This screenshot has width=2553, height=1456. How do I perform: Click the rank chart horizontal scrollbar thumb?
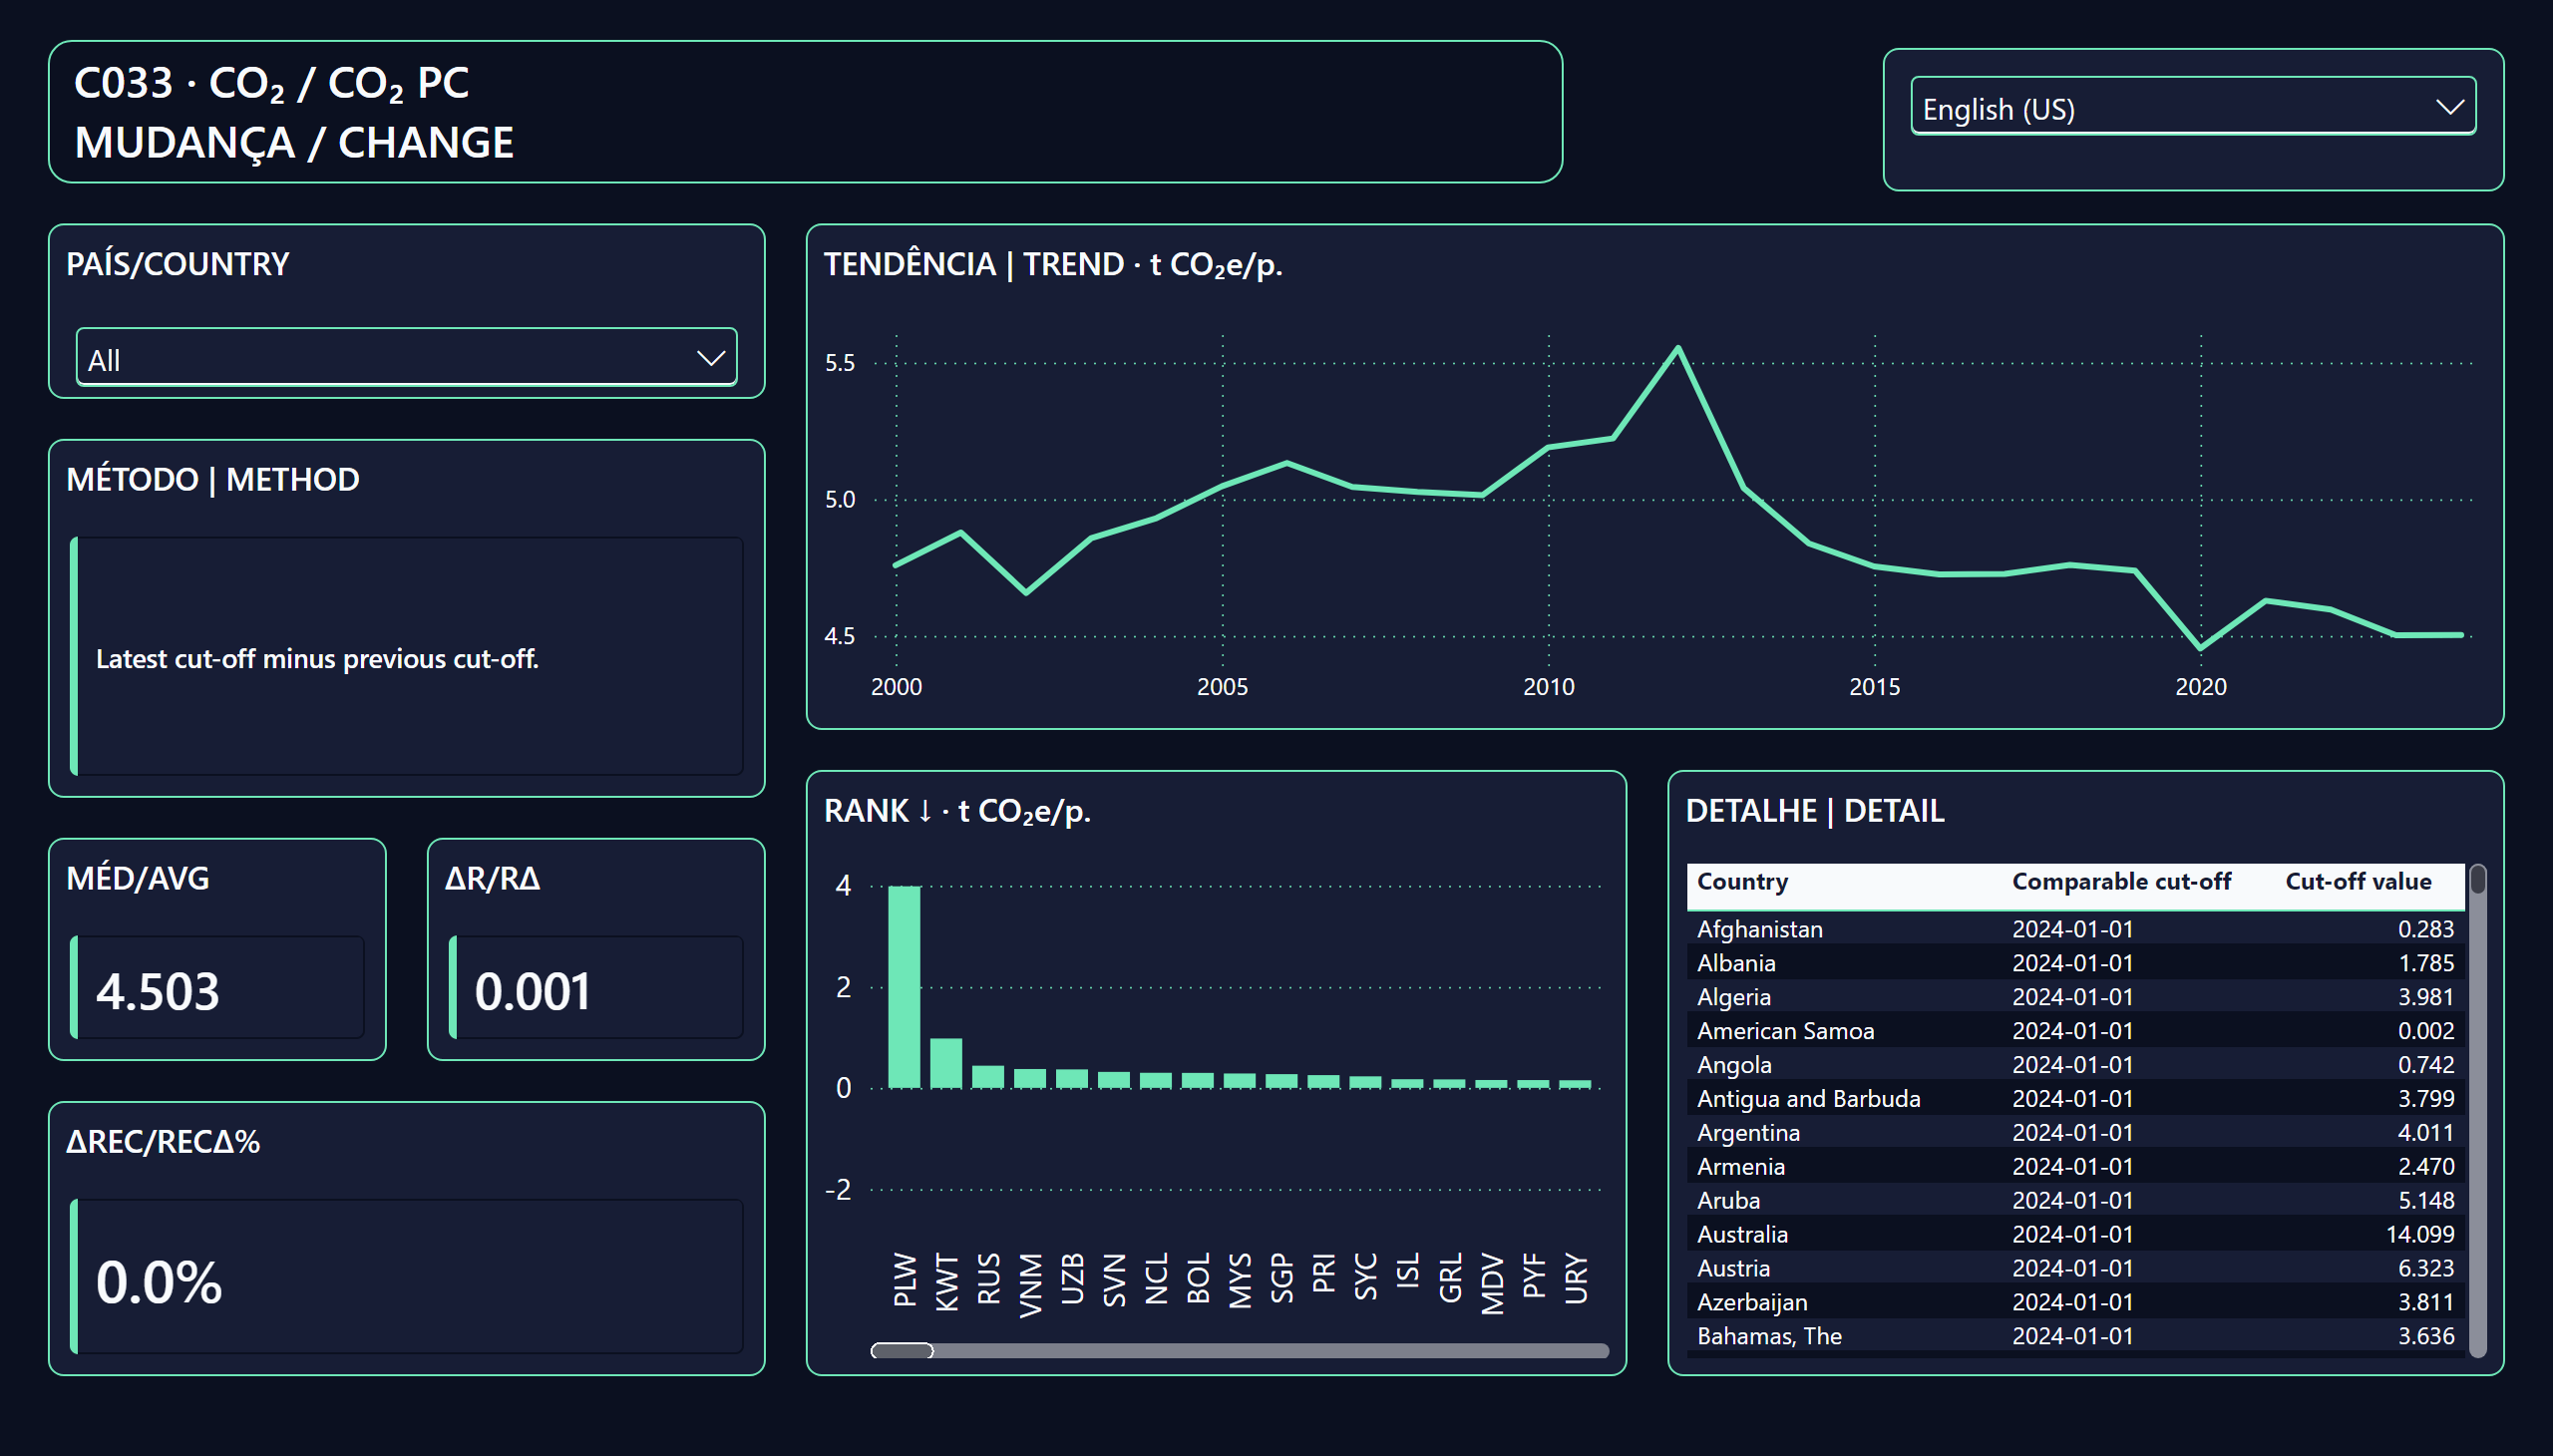(x=902, y=1351)
